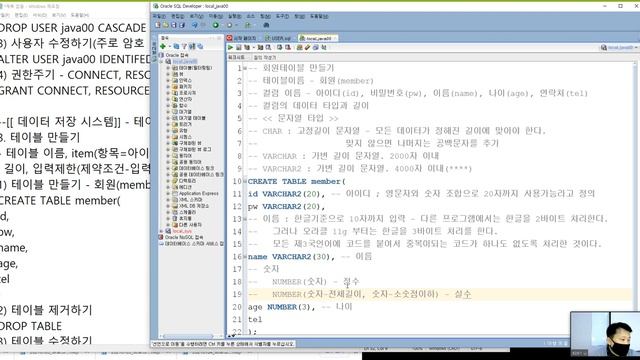Click the Save icon in main toolbar

coord(173,25)
